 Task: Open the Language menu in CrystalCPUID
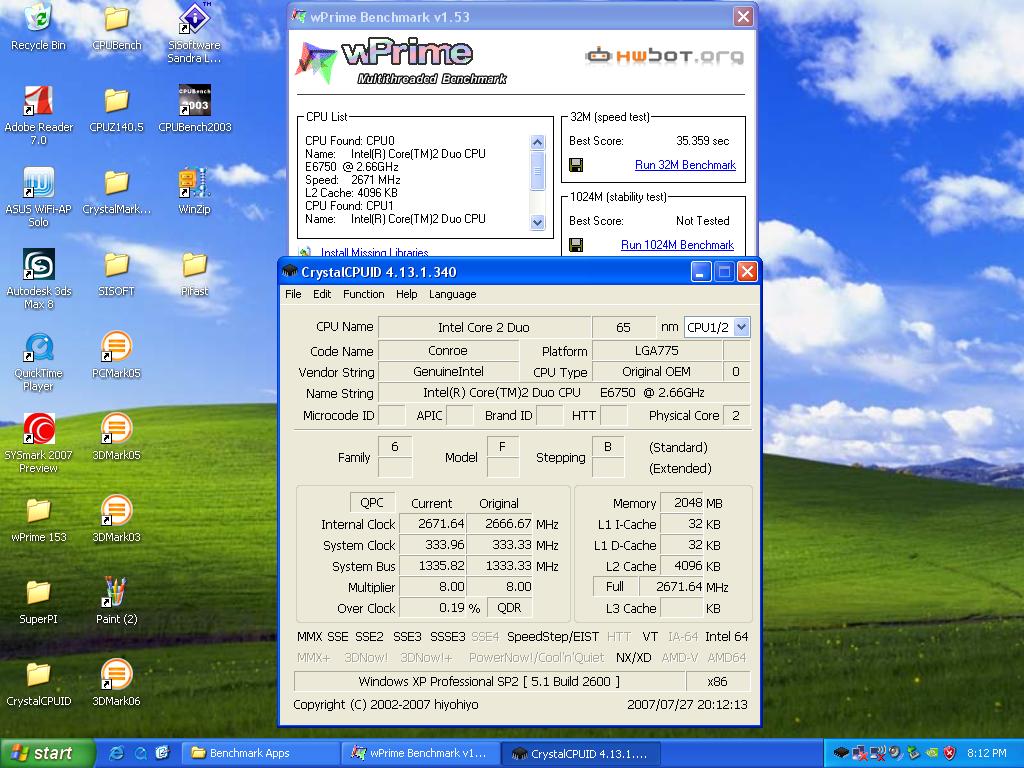pos(453,294)
